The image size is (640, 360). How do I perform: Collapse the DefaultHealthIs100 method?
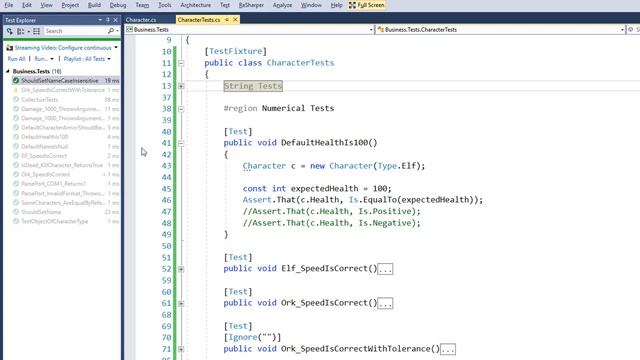click(x=181, y=143)
